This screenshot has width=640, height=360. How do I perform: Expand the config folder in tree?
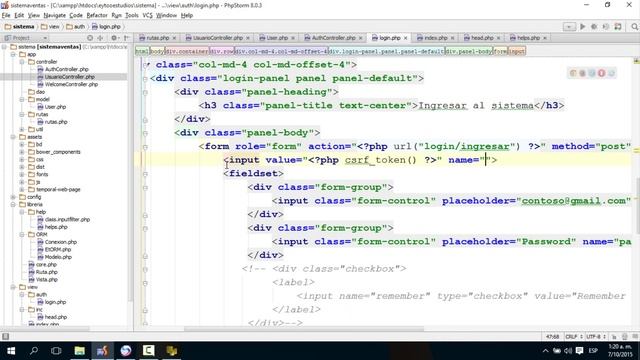coord(13,197)
